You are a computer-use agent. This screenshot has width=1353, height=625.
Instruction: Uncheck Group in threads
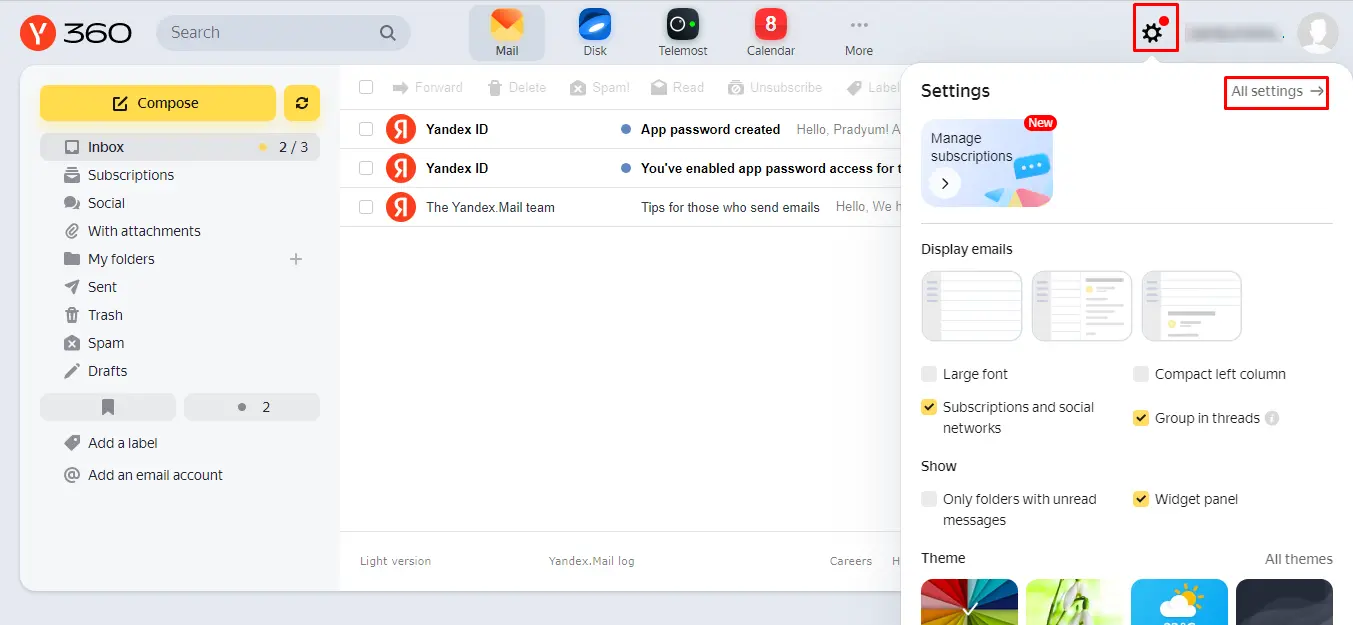tap(1141, 418)
